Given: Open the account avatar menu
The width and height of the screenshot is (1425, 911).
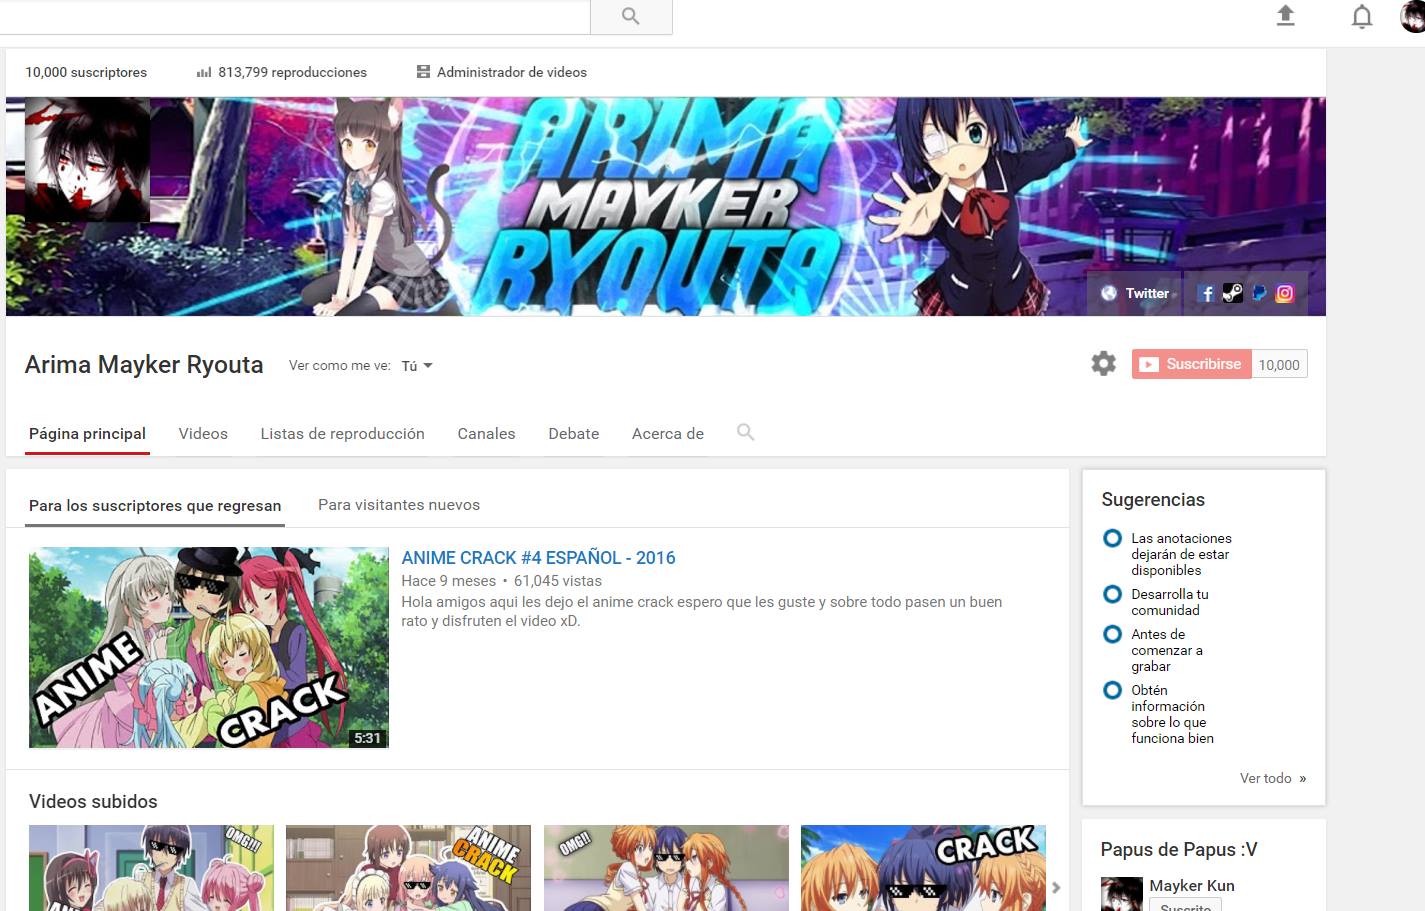Looking at the screenshot, I should coord(1413,16).
